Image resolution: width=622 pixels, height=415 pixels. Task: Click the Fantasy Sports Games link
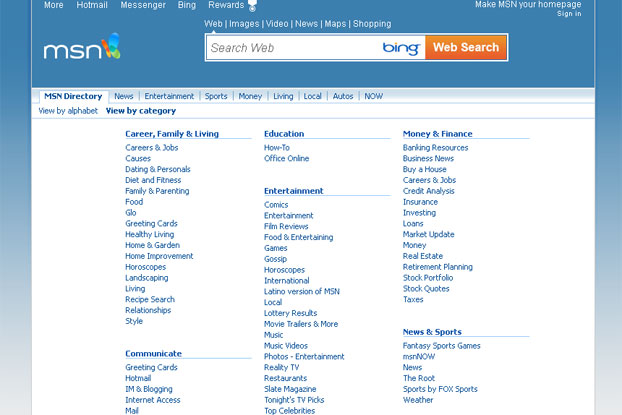(x=442, y=346)
